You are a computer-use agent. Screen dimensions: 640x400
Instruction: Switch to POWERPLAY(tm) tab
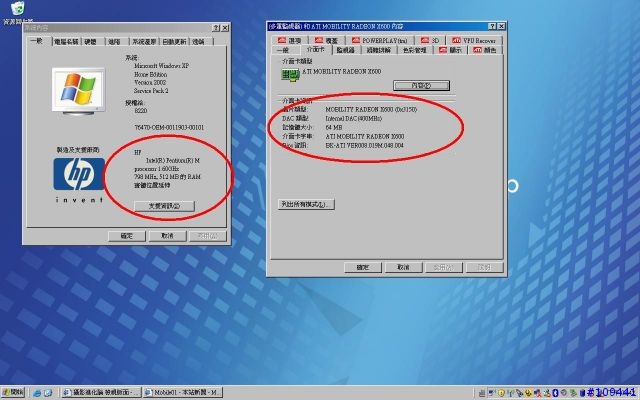380,40
